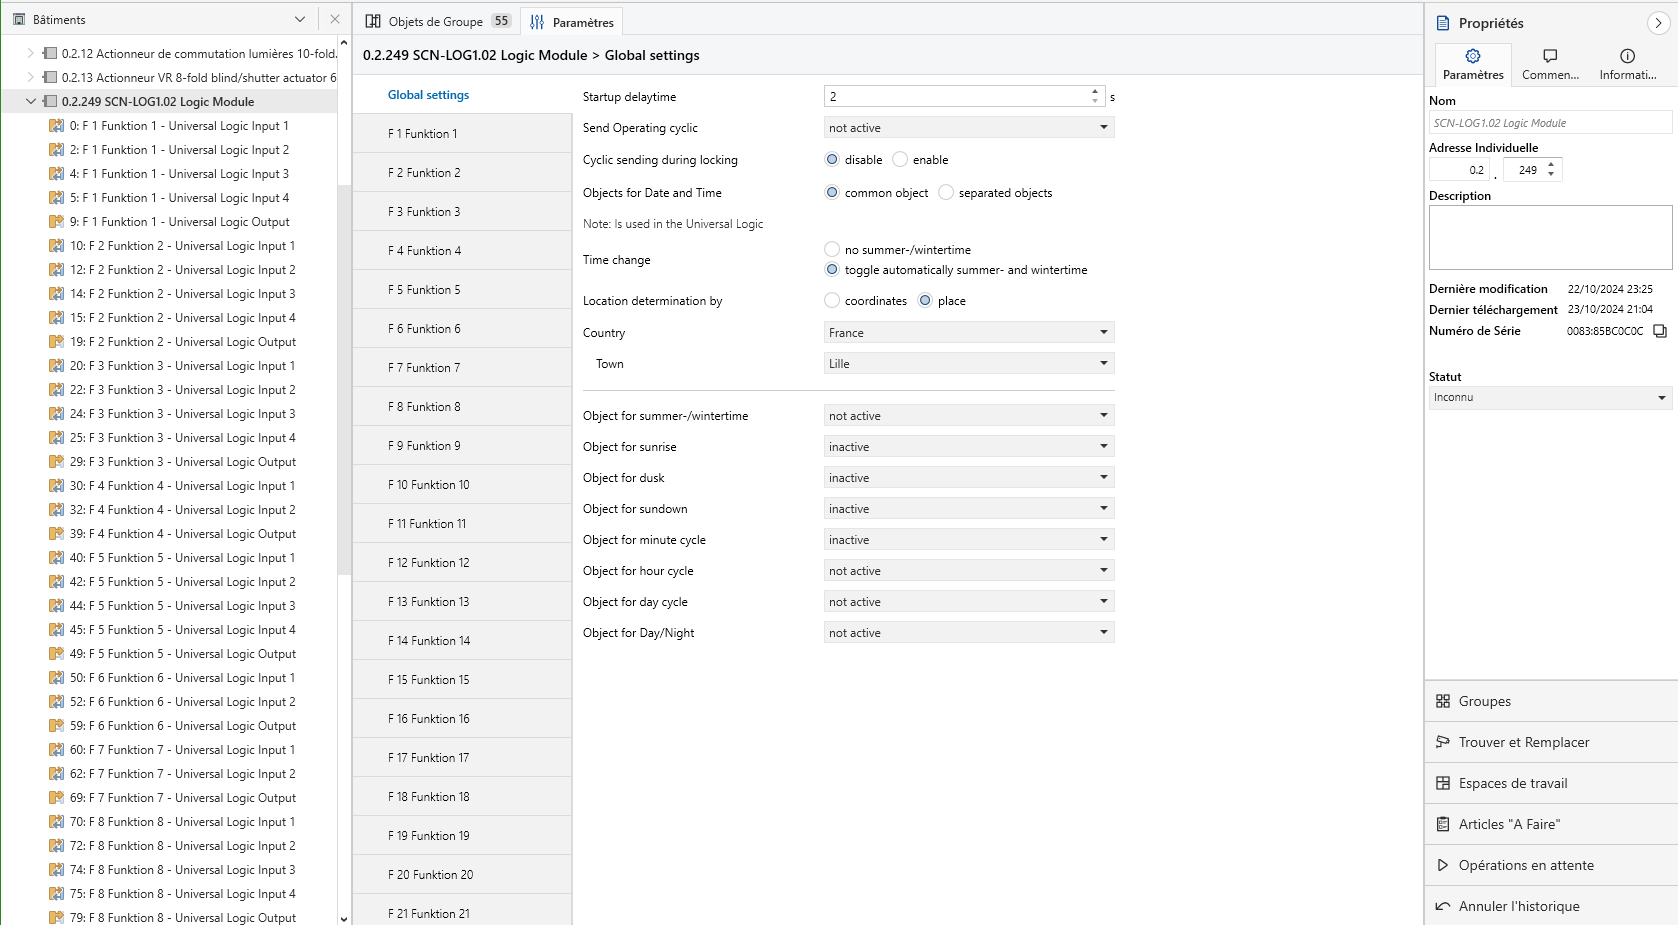Screen dimensions: 1678x925
Task: Click the Bâtiments panel building icon
Action: pyautogui.click(x=19, y=19)
